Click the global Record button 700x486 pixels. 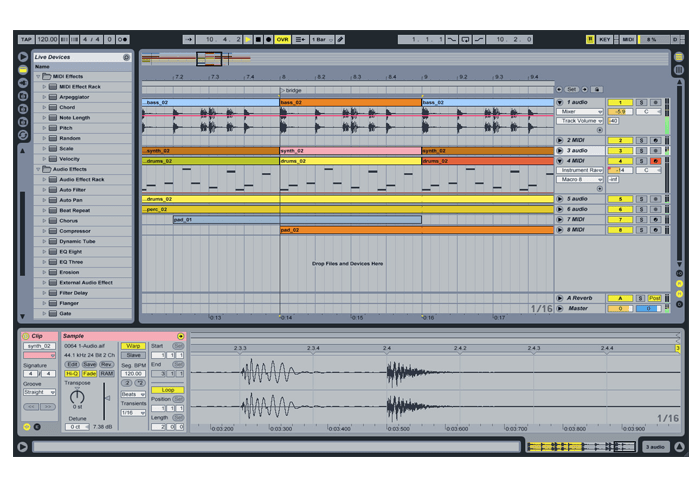pyautogui.click(x=268, y=39)
